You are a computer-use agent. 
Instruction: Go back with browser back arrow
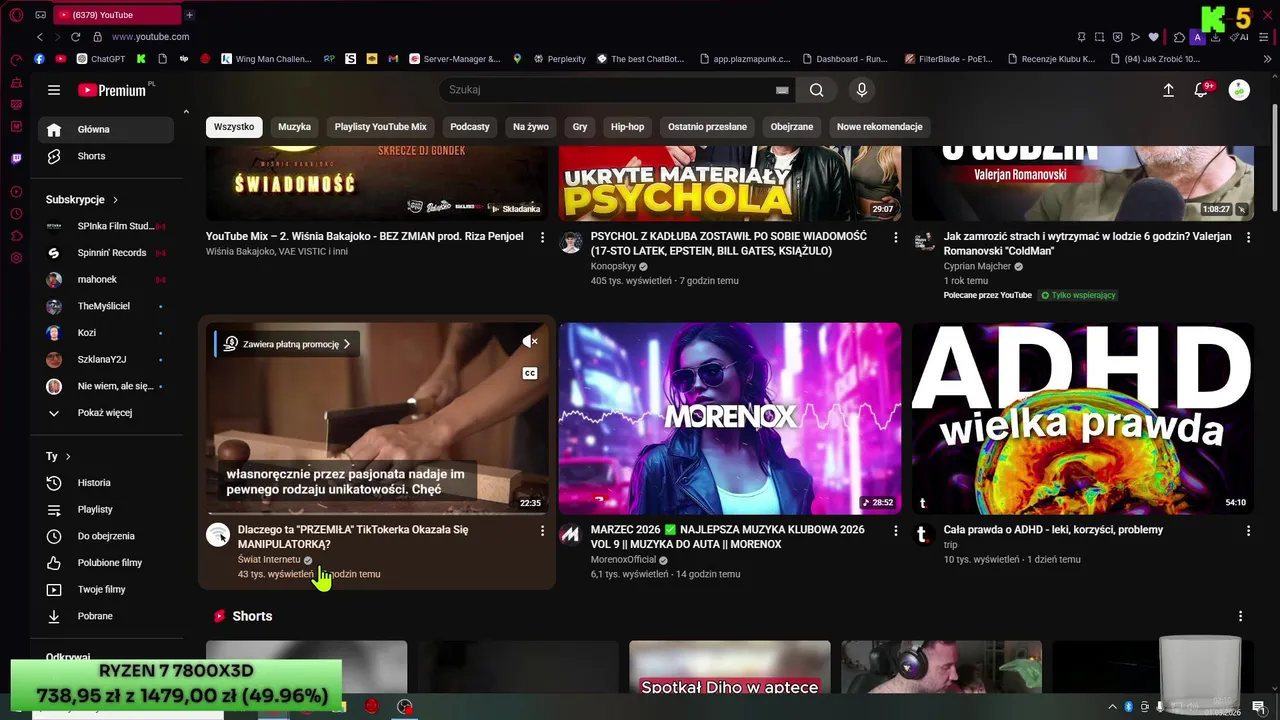click(40, 37)
